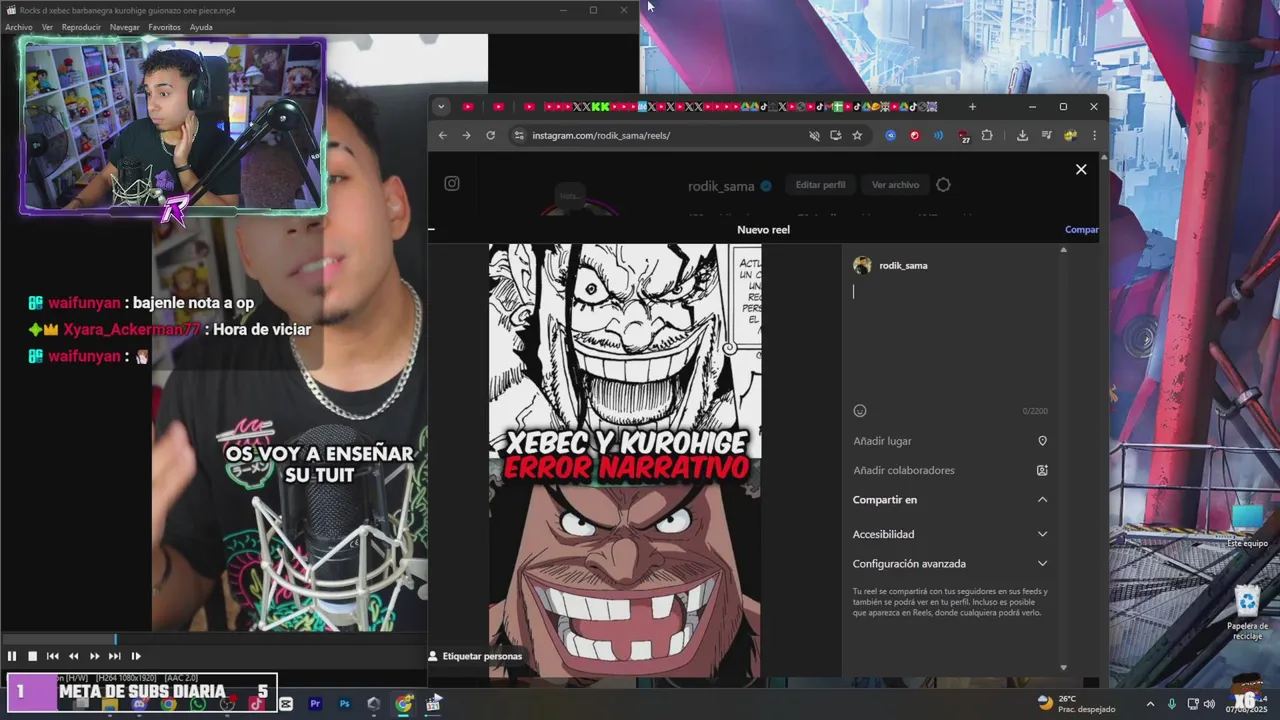
Task: Fast forward the video in media player
Action: (x=94, y=656)
